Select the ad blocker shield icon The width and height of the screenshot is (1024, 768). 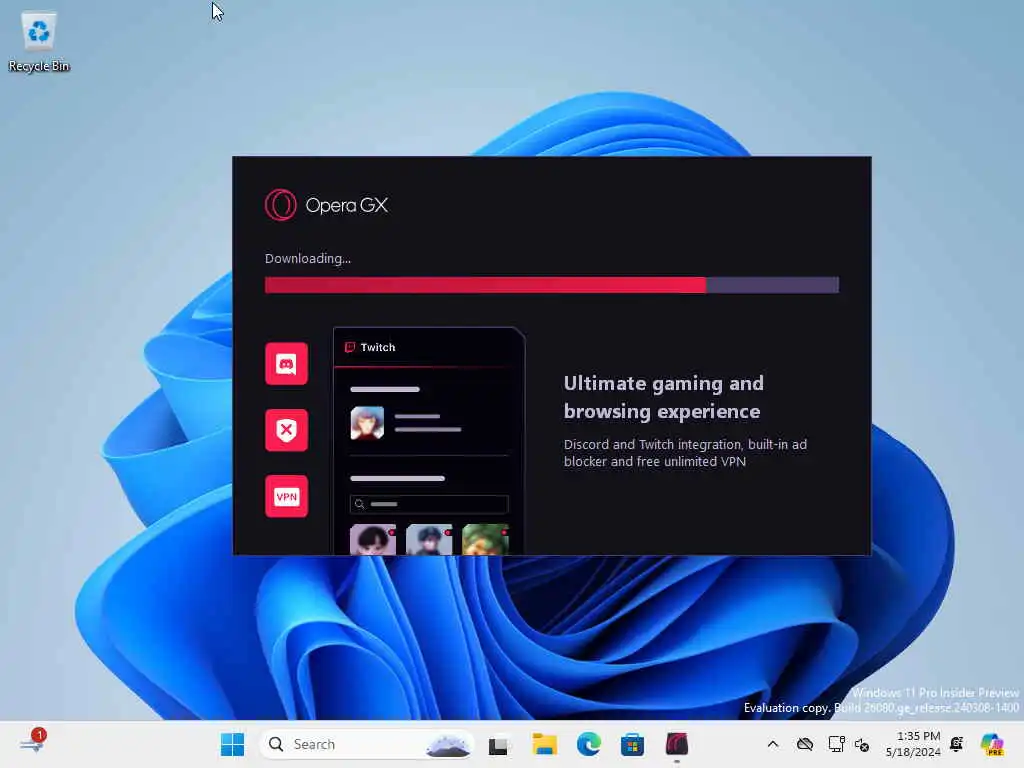tap(286, 430)
